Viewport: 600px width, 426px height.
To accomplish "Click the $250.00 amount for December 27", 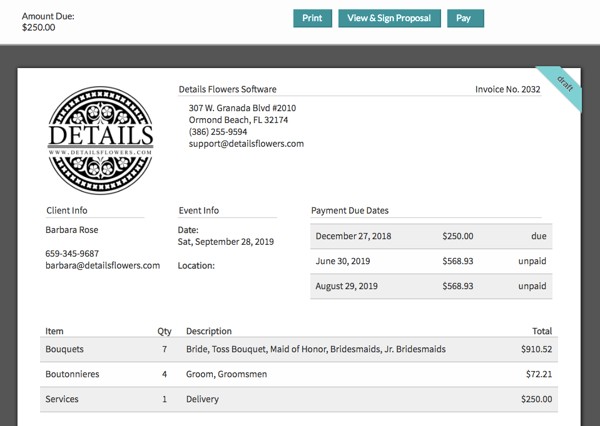I will 458,236.
